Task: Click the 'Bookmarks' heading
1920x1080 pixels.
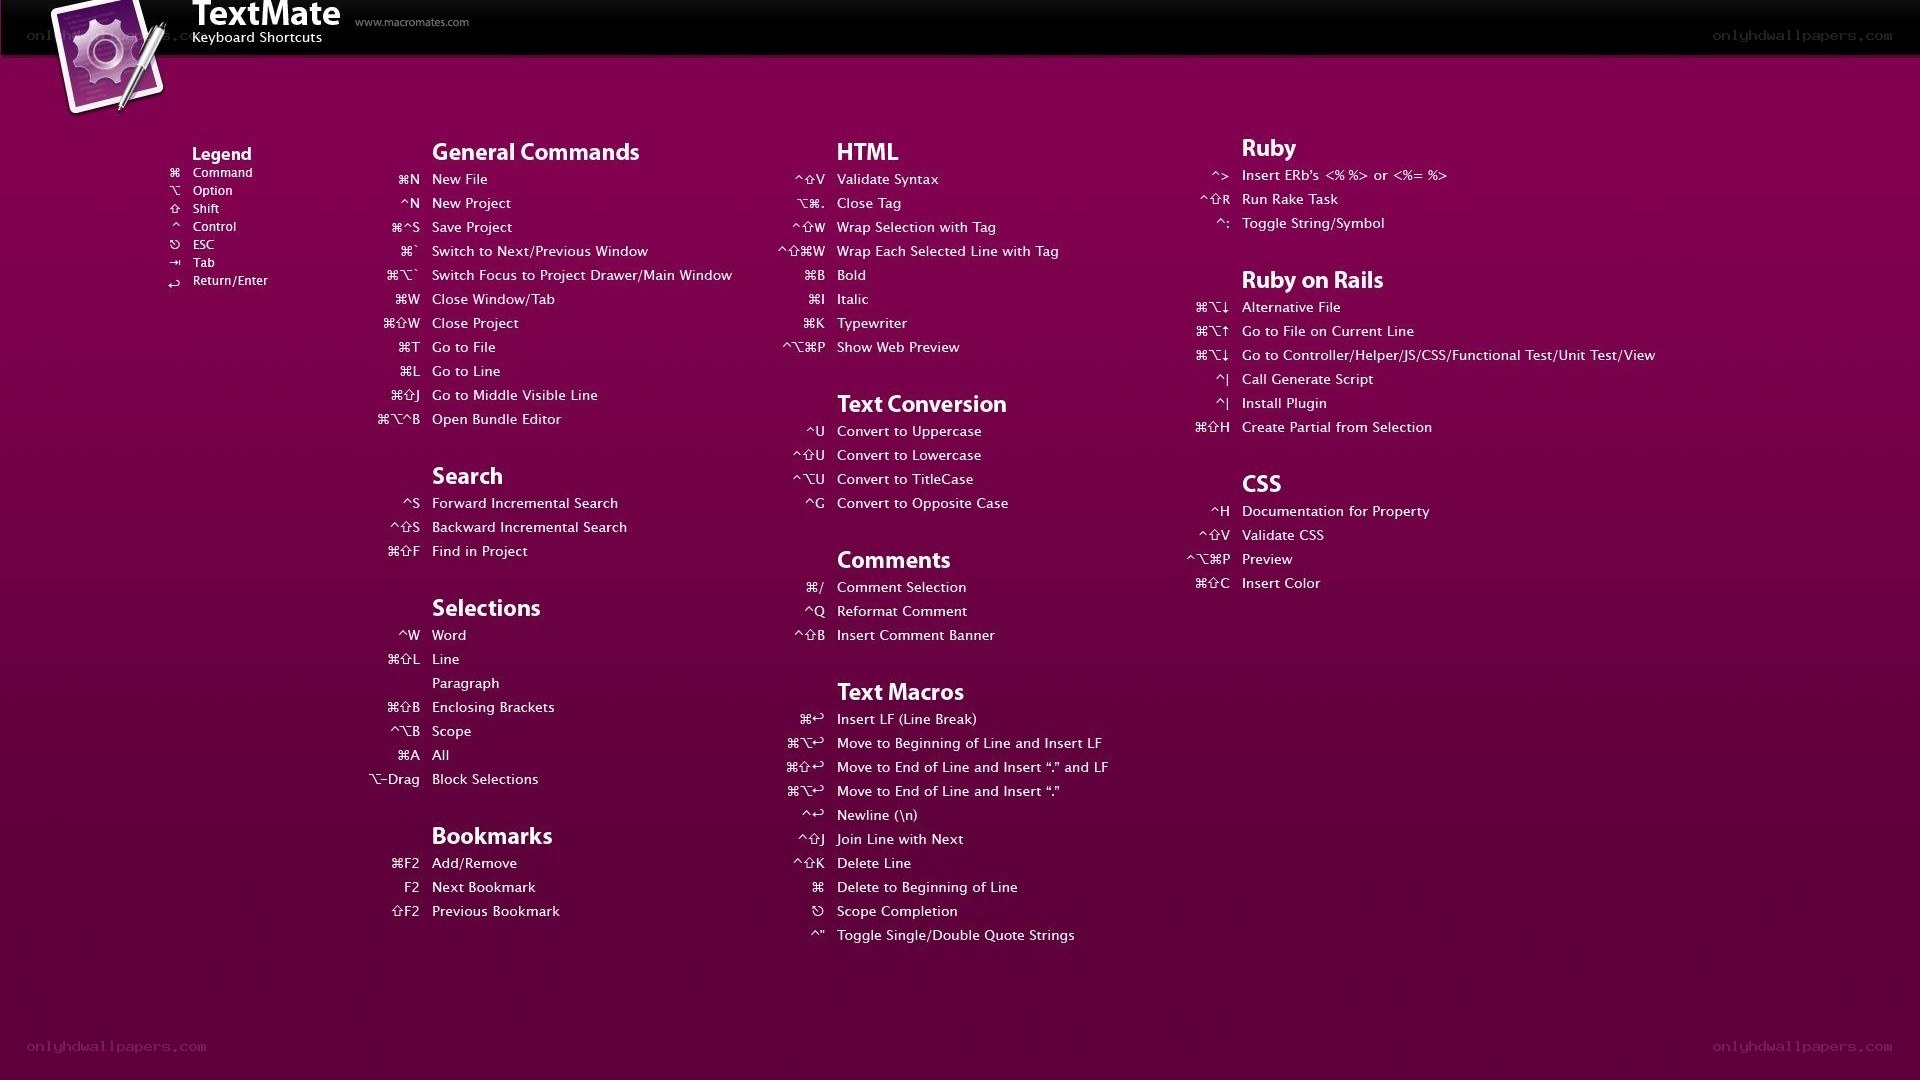Action: (x=492, y=836)
